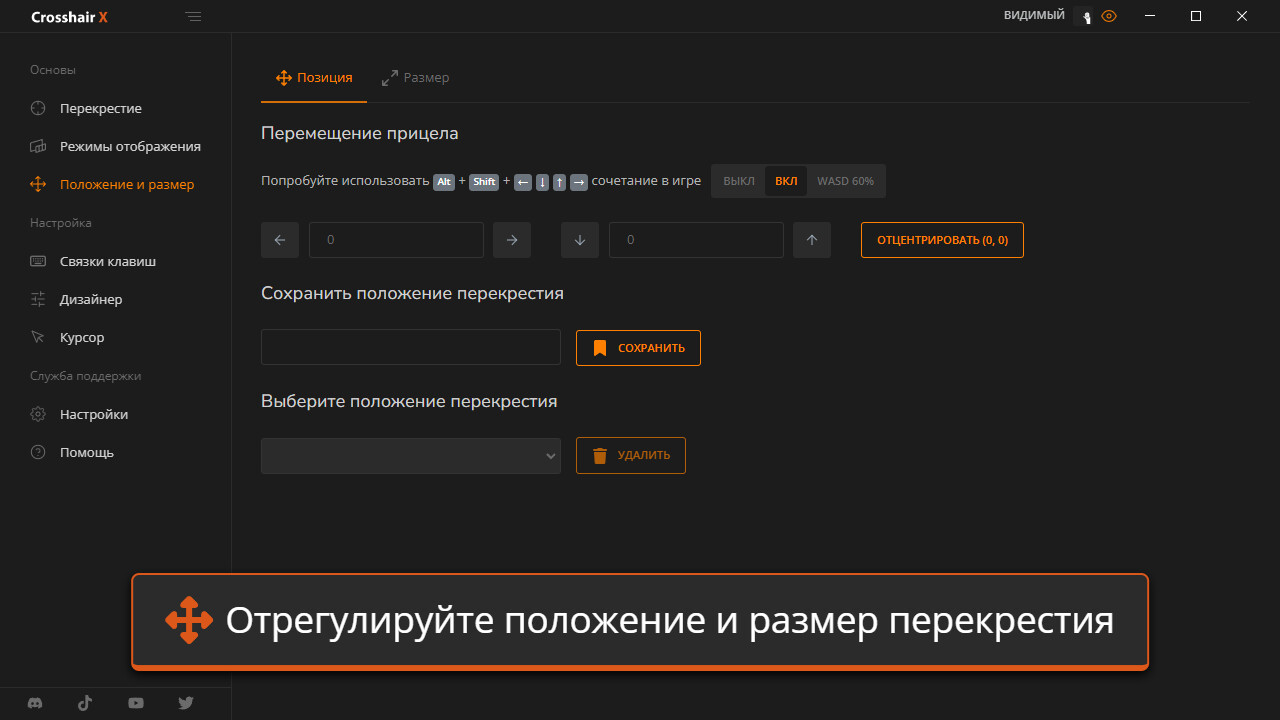This screenshot has width=1280, height=720.
Task: Click the crosshair name input field
Action: (x=410, y=347)
